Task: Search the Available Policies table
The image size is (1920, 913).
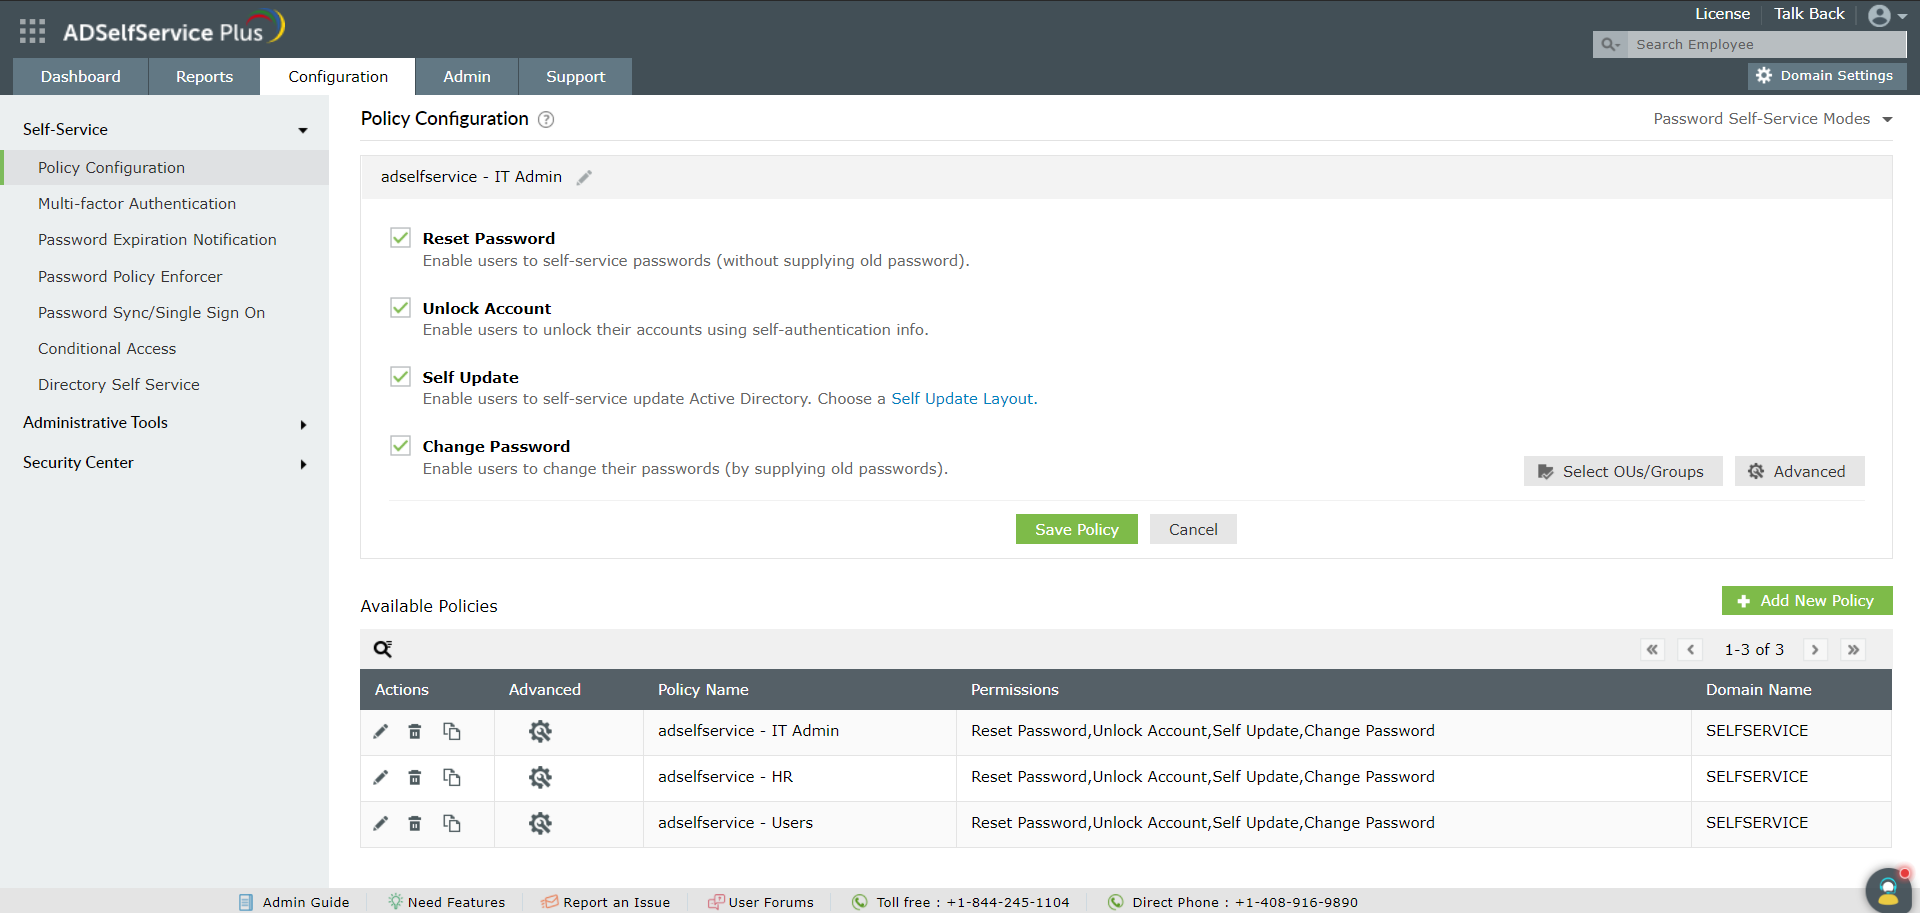Action: click(x=383, y=649)
